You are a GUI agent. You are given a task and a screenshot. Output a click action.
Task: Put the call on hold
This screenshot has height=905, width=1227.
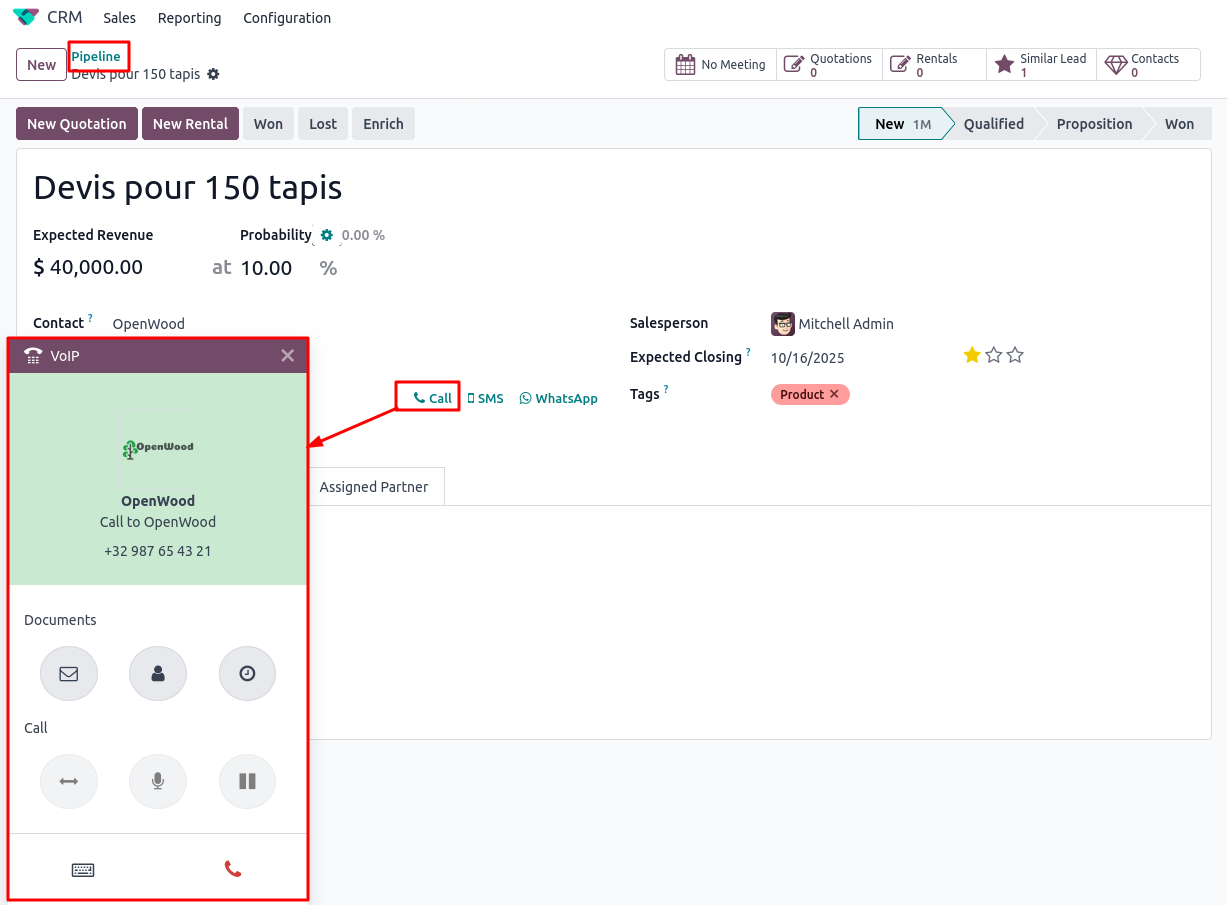point(247,781)
